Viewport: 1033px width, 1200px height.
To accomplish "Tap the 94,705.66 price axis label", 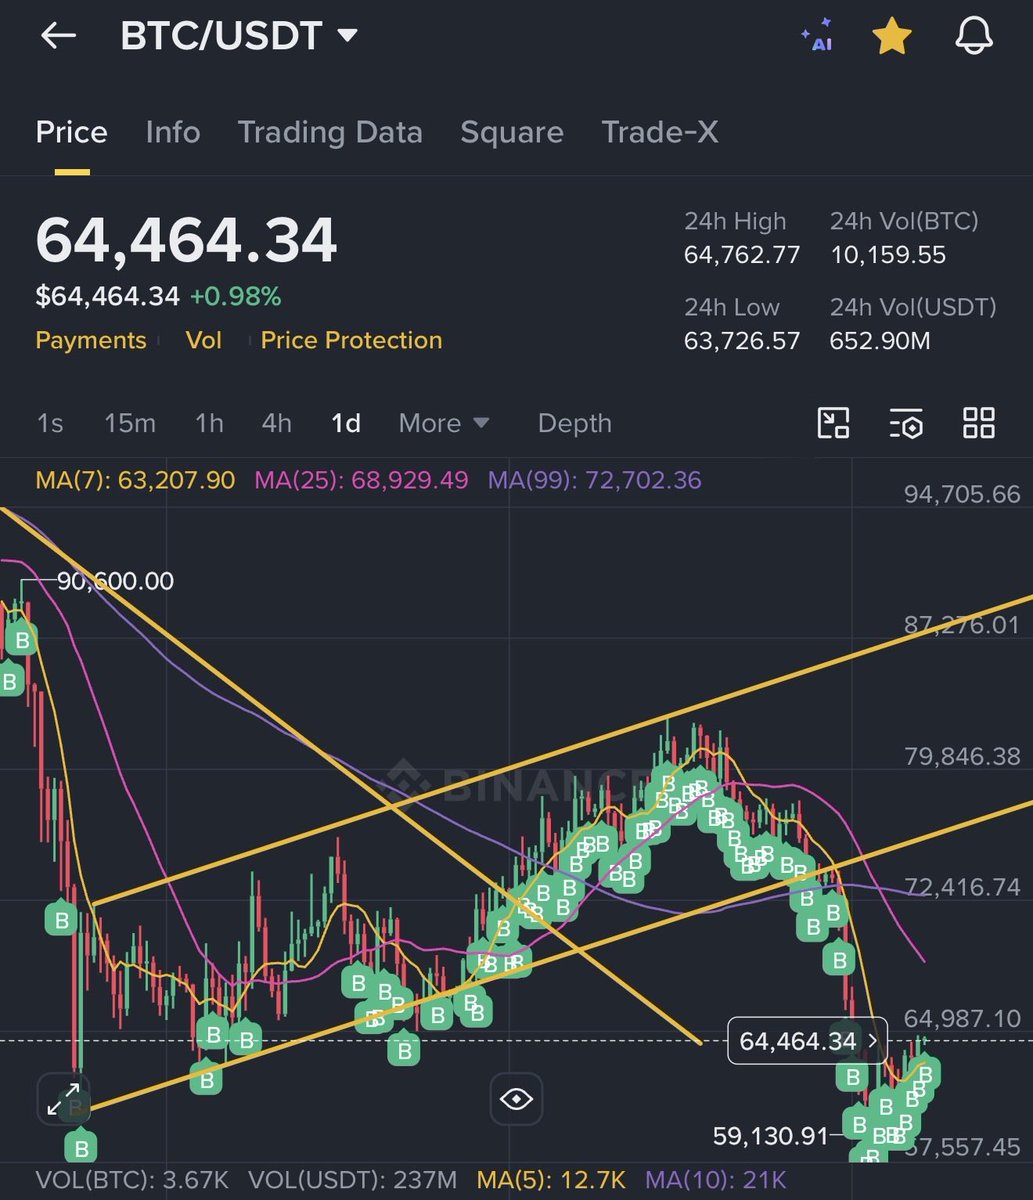I will [962, 494].
